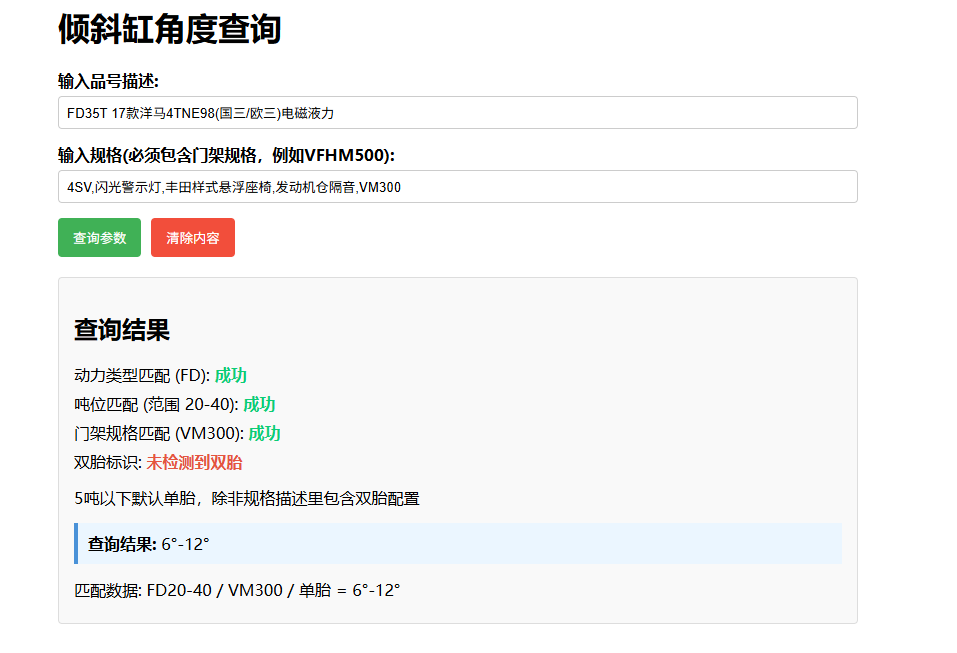The image size is (957, 653).
Task: Click the 输入品号描述 label
Action: [x=108, y=81]
